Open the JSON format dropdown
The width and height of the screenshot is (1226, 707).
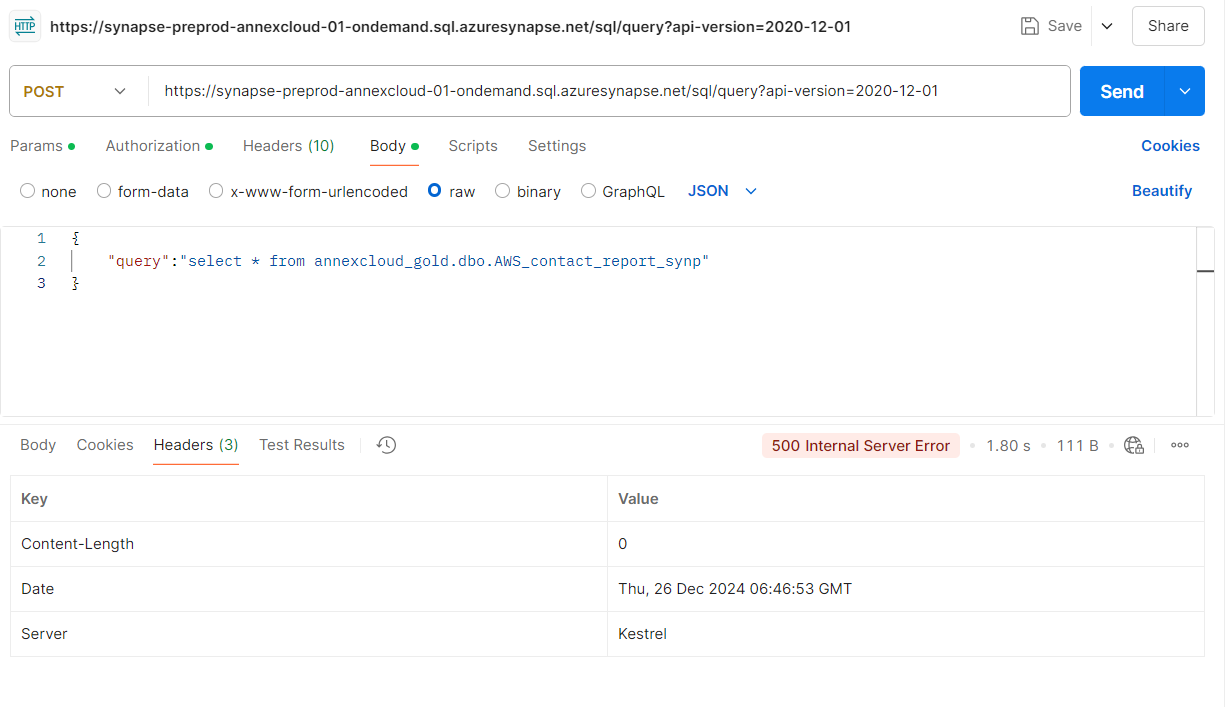(x=723, y=191)
